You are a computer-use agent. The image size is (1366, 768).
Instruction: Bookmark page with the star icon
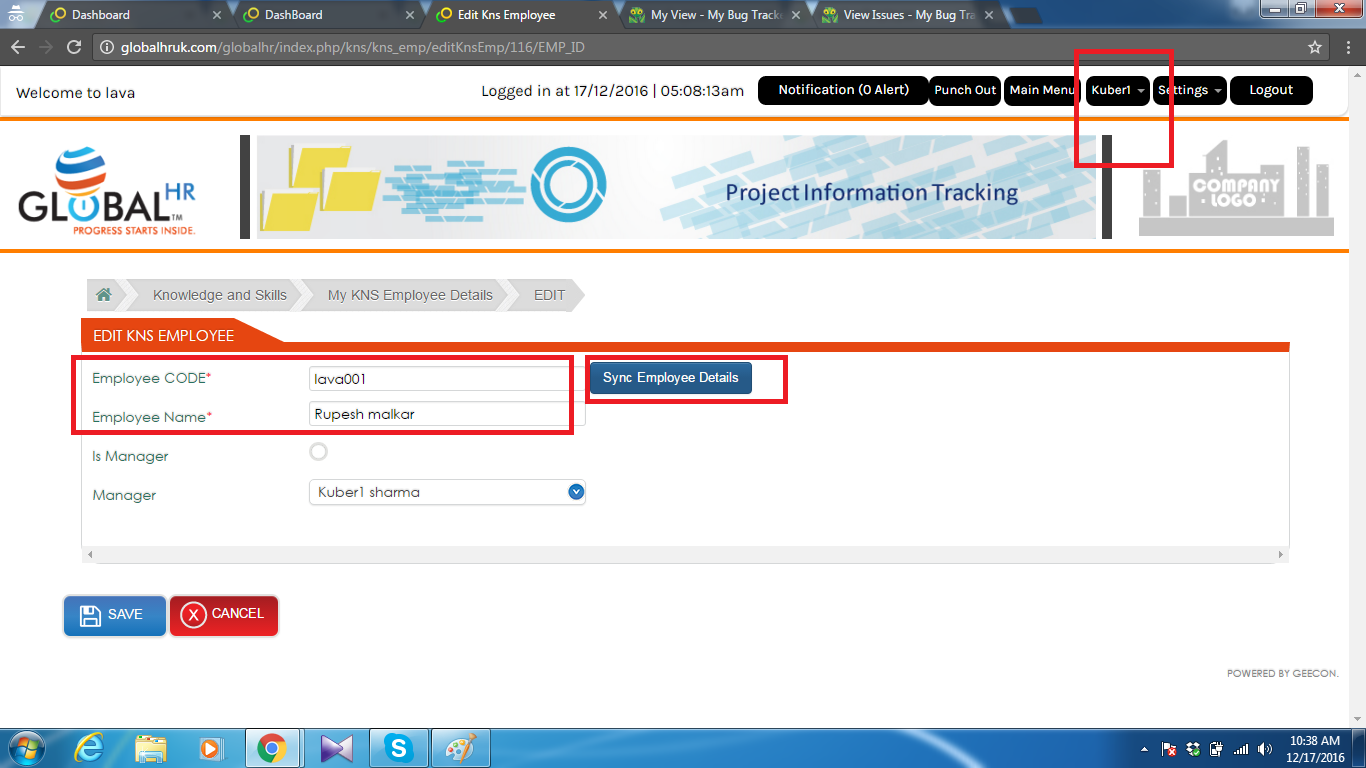point(1315,47)
